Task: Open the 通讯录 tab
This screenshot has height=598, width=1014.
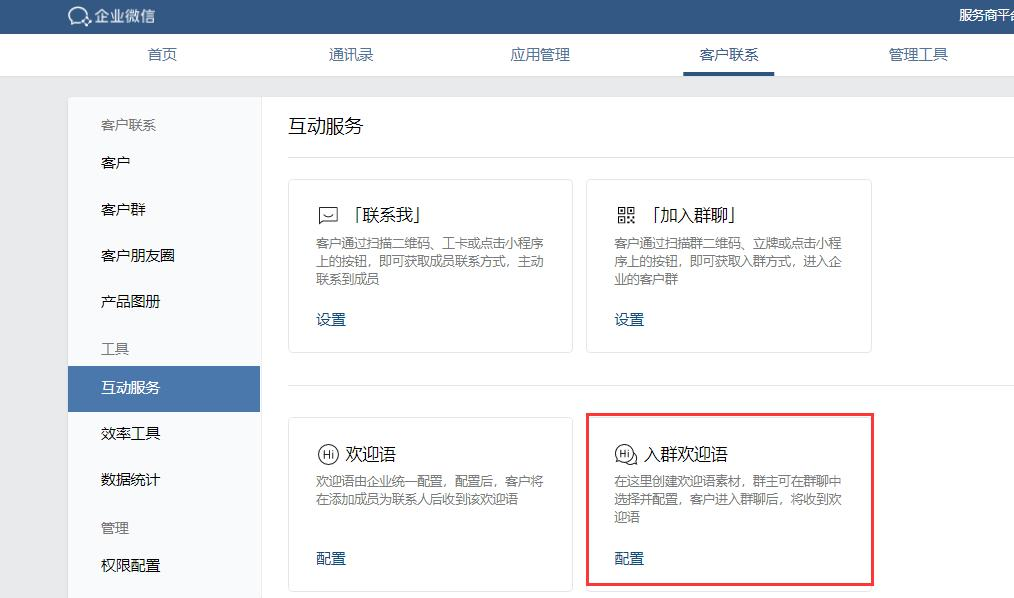Action: click(350, 55)
